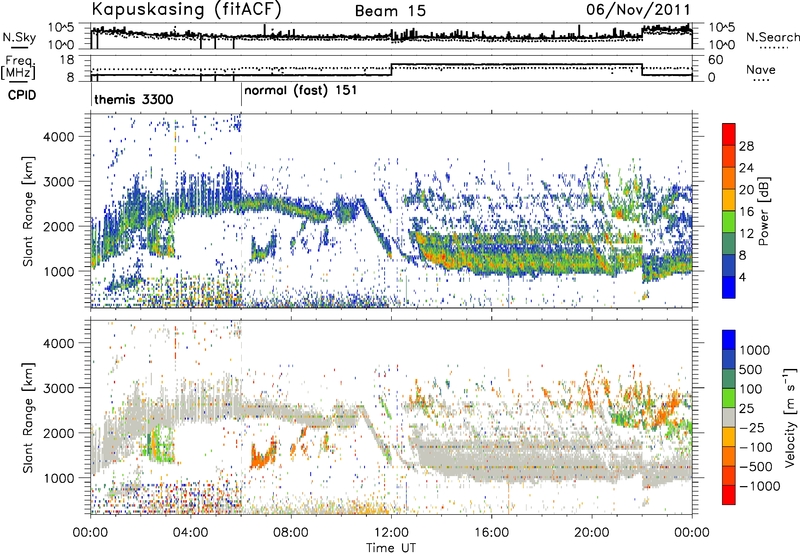800x554 pixels.
Task: Click the '1000' tick on velocity colorbar
Action: coord(754,350)
